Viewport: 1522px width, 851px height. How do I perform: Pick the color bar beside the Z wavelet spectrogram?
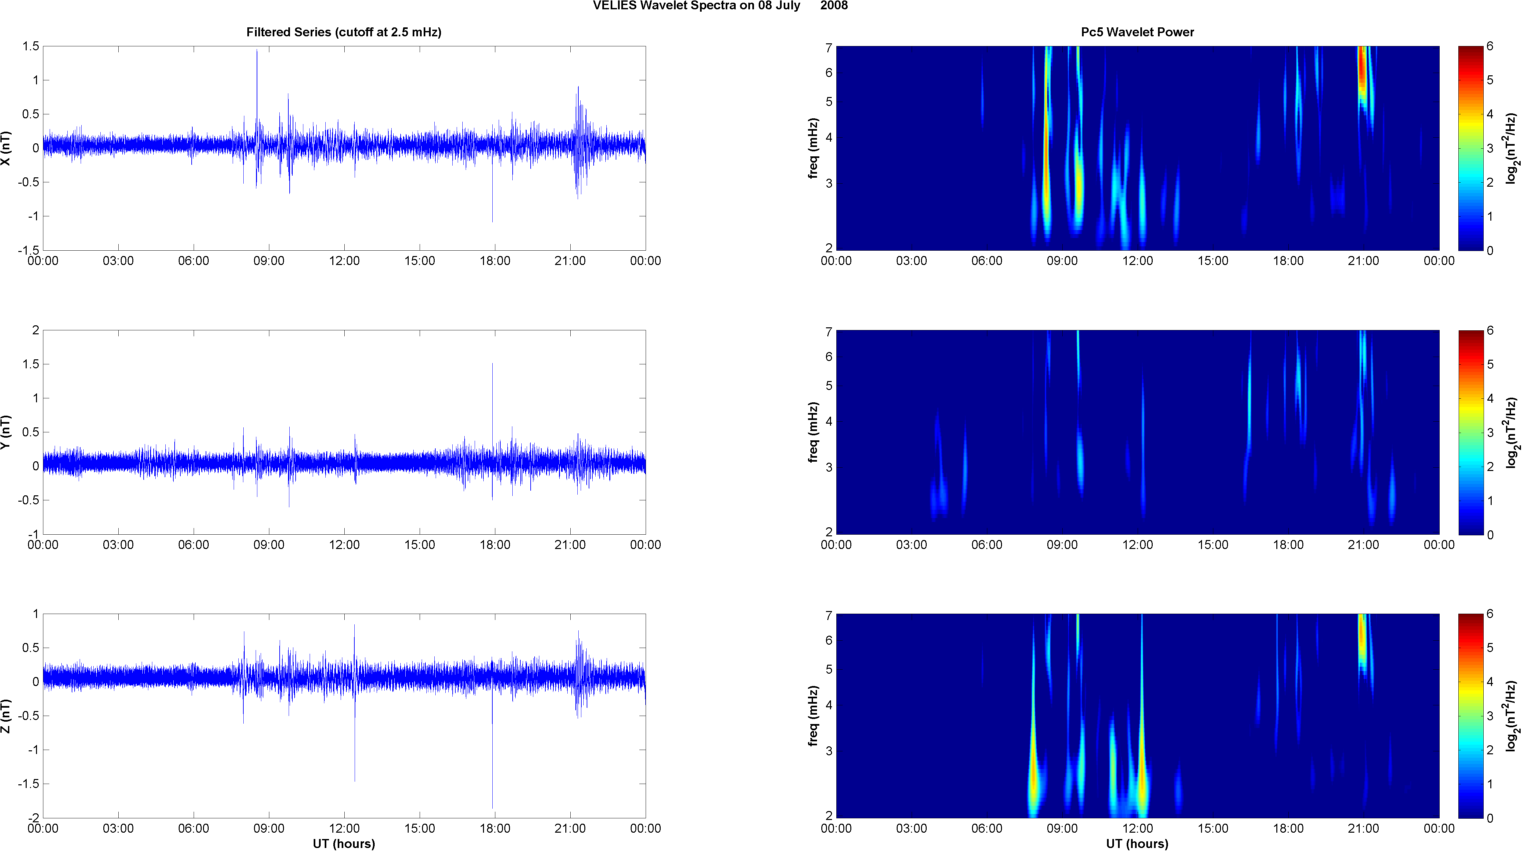coord(1471,716)
